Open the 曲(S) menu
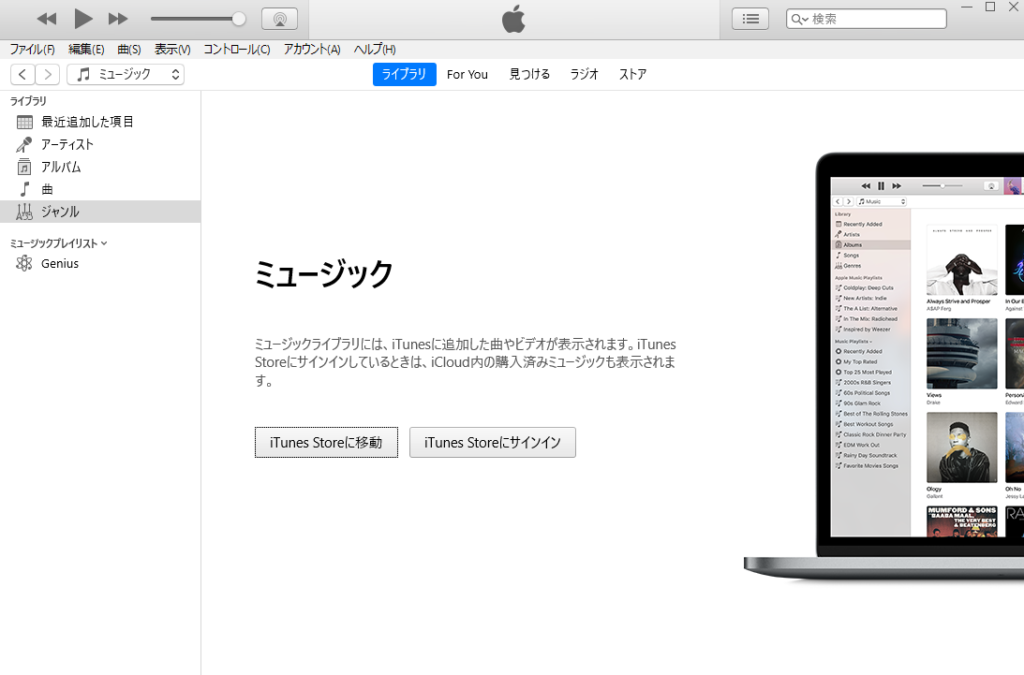This screenshot has height=675, width=1024. pos(129,50)
